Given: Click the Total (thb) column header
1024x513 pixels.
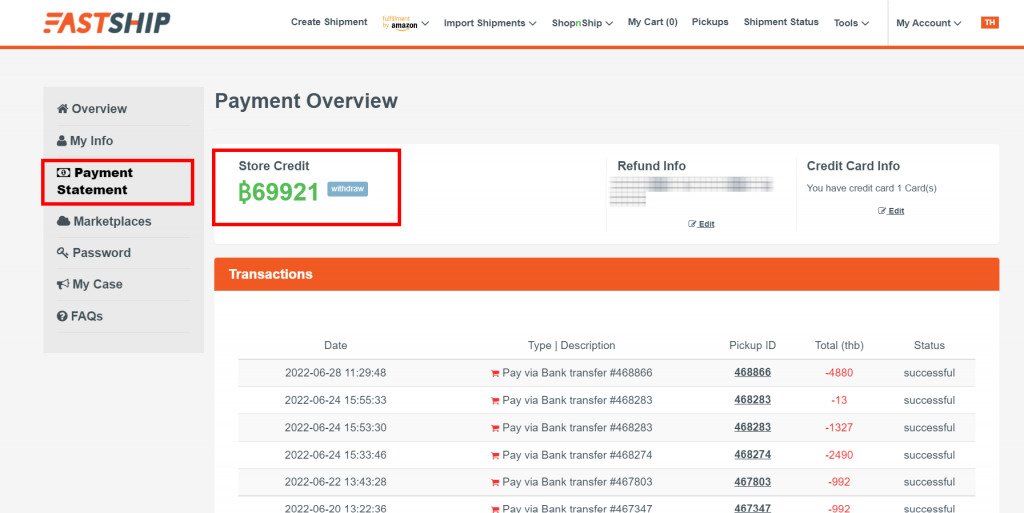Looking at the screenshot, I should [x=839, y=345].
